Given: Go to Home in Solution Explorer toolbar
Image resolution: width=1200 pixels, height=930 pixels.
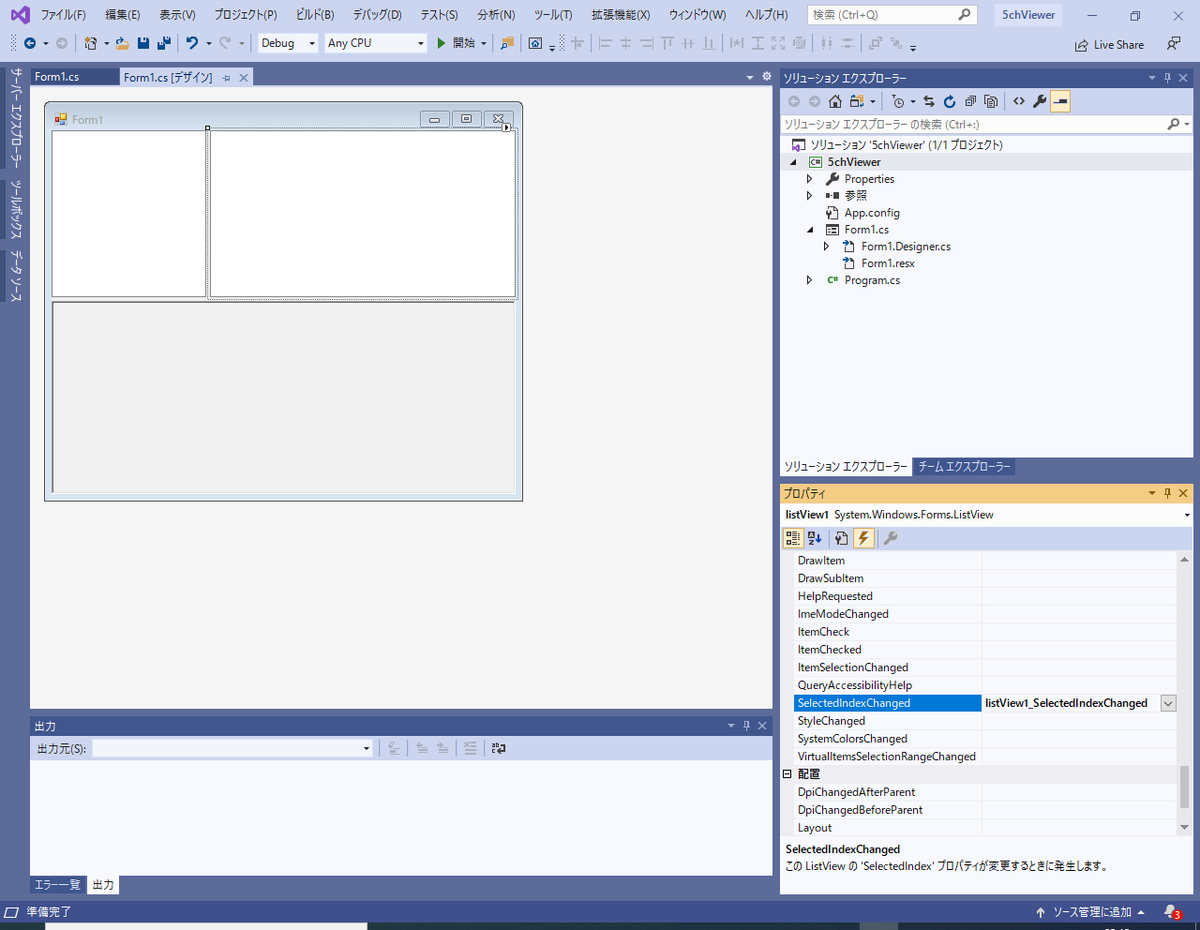Looking at the screenshot, I should pyautogui.click(x=835, y=101).
